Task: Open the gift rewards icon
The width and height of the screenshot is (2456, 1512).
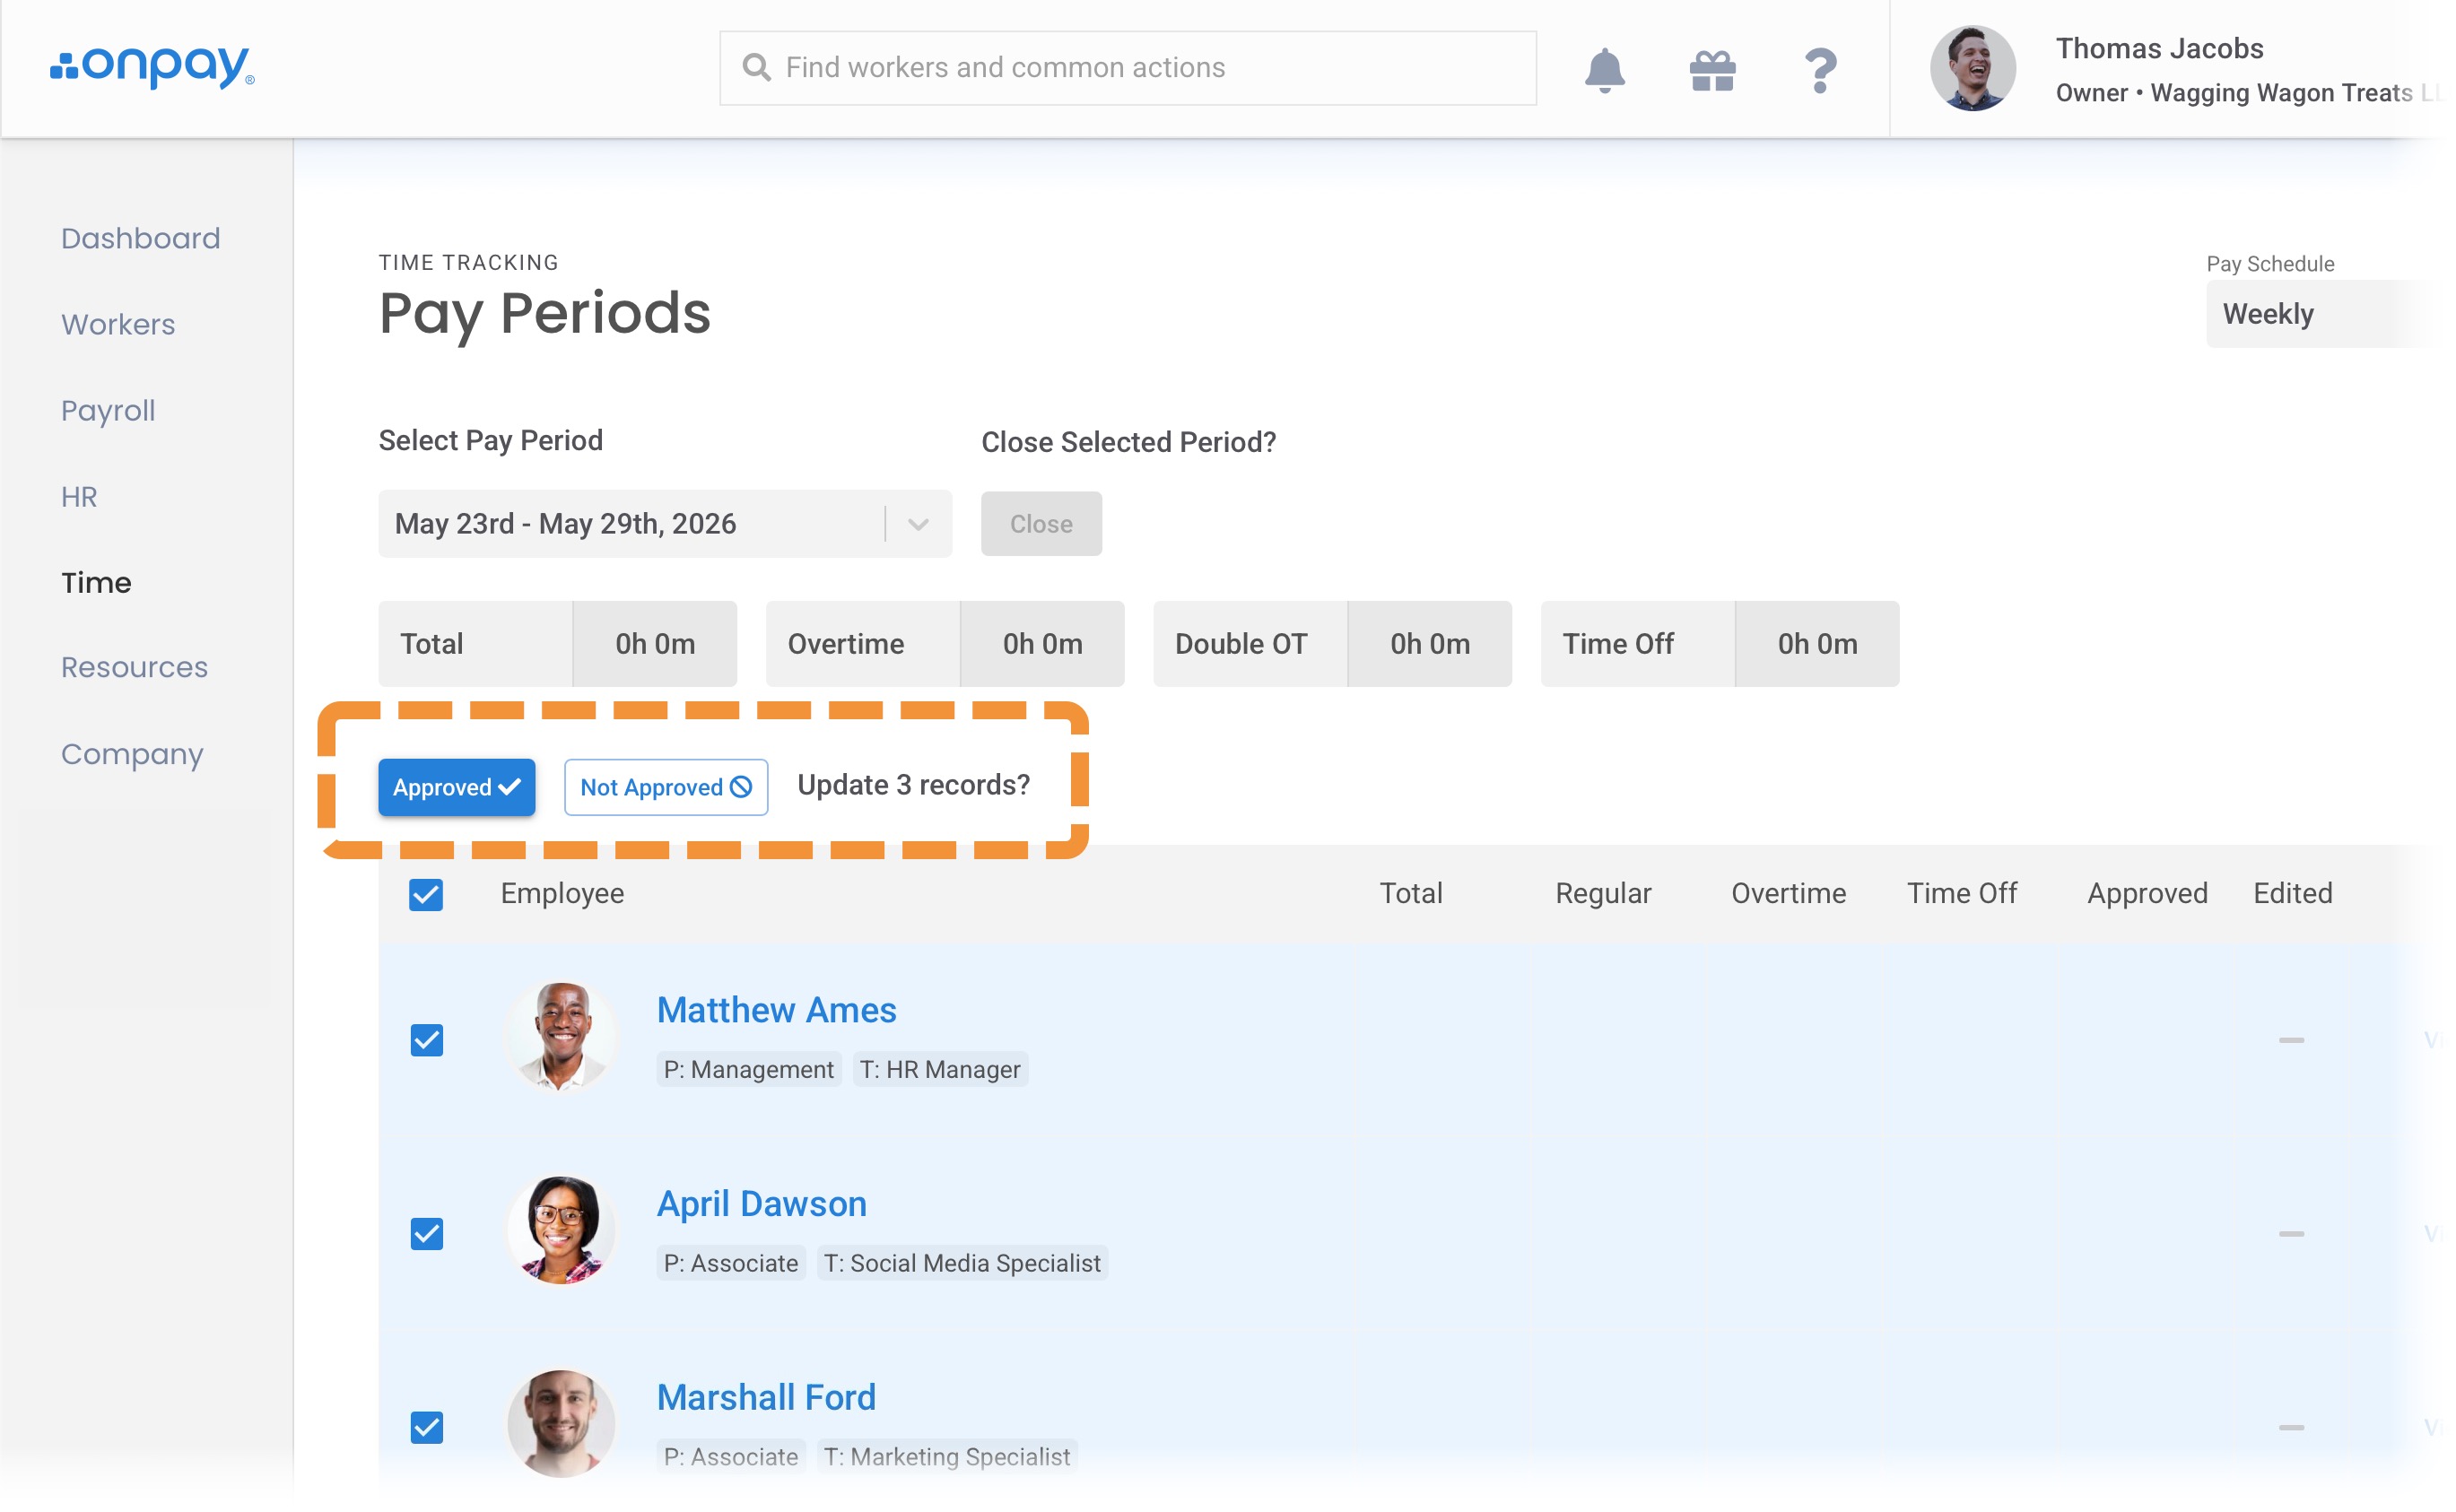Action: pyautogui.click(x=1712, y=70)
